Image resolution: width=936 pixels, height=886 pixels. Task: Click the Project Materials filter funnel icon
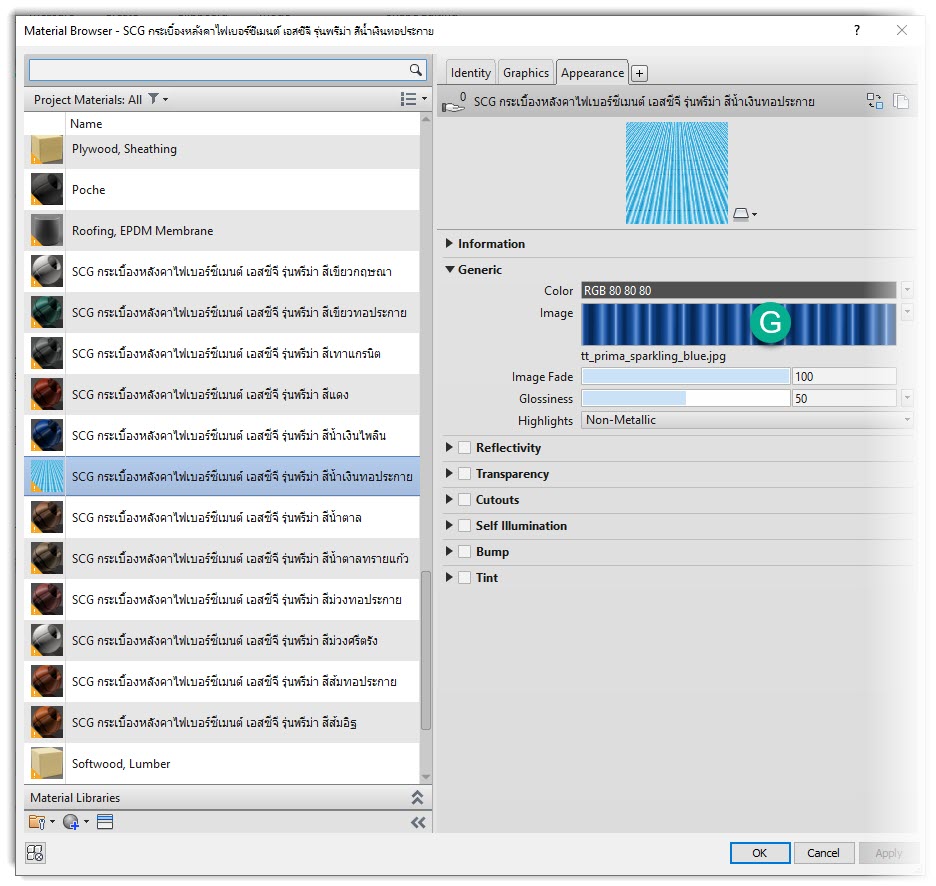pos(153,99)
